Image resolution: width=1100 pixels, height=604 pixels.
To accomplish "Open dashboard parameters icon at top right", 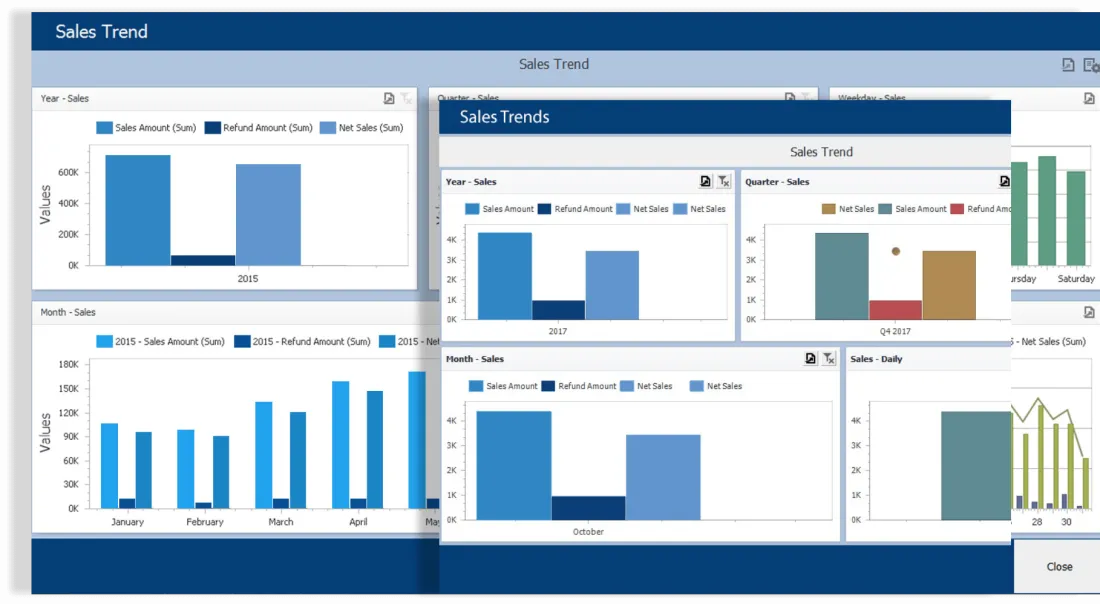I will pyautogui.click(x=1091, y=65).
